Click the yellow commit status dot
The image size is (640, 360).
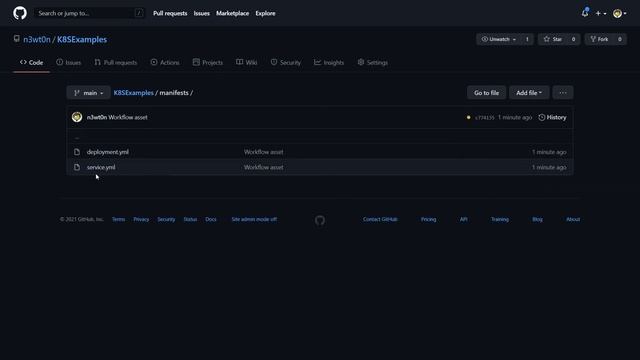(468, 118)
